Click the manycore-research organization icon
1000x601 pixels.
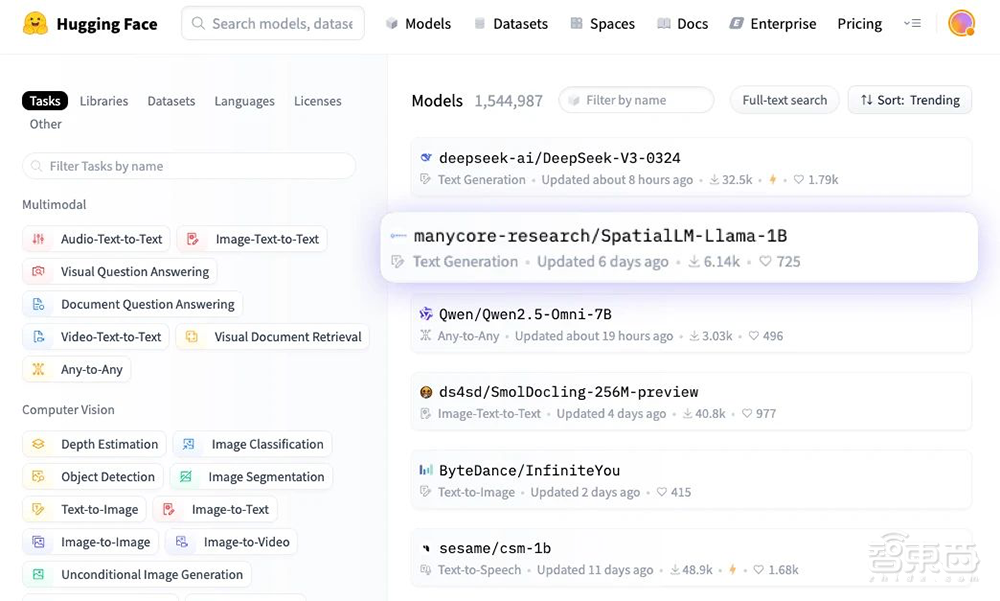click(399, 236)
